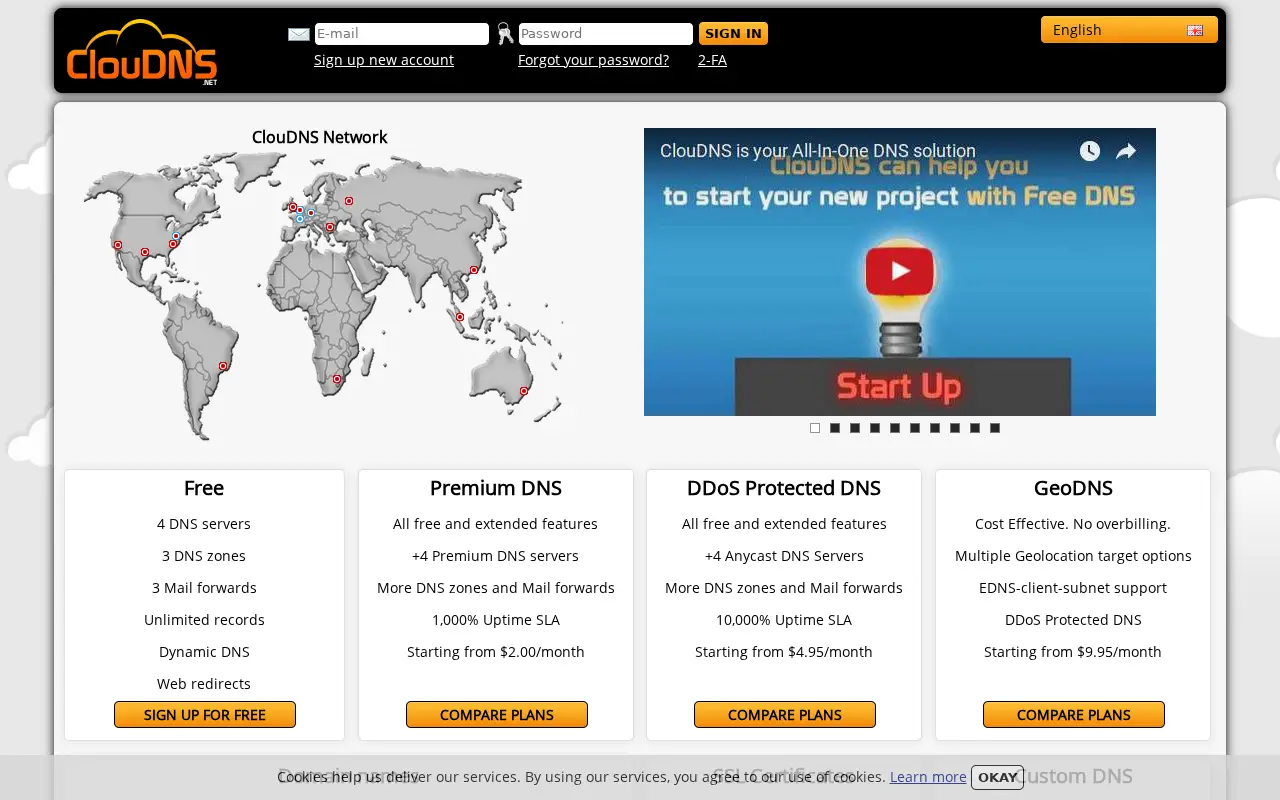Open the Forgot your password link
Image resolution: width=1280 pixels, height=800 pixels.
(x=593, y=60)
